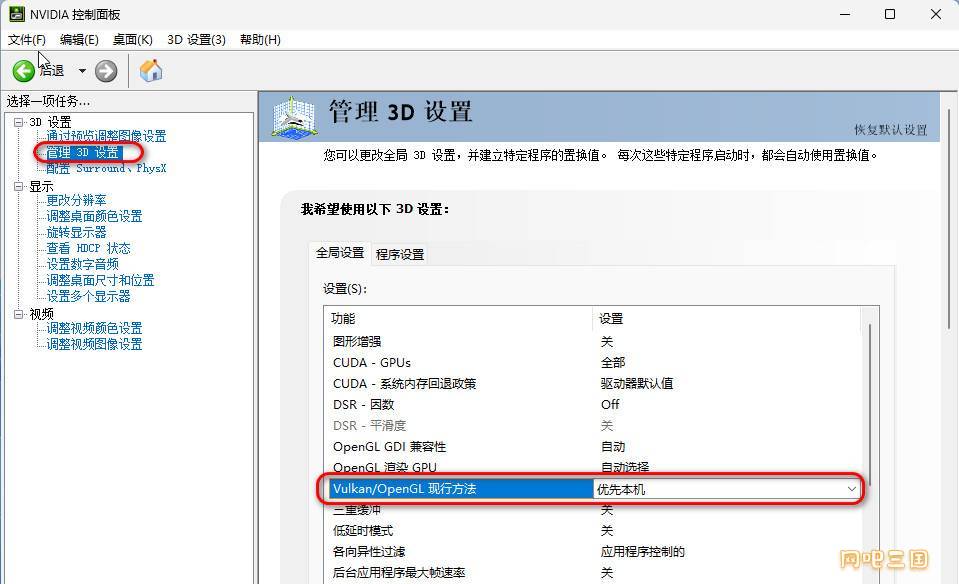Select 更改分辨率 in task tree
Viewport: 959px width, 584px height.
click(x=76, y=200)
